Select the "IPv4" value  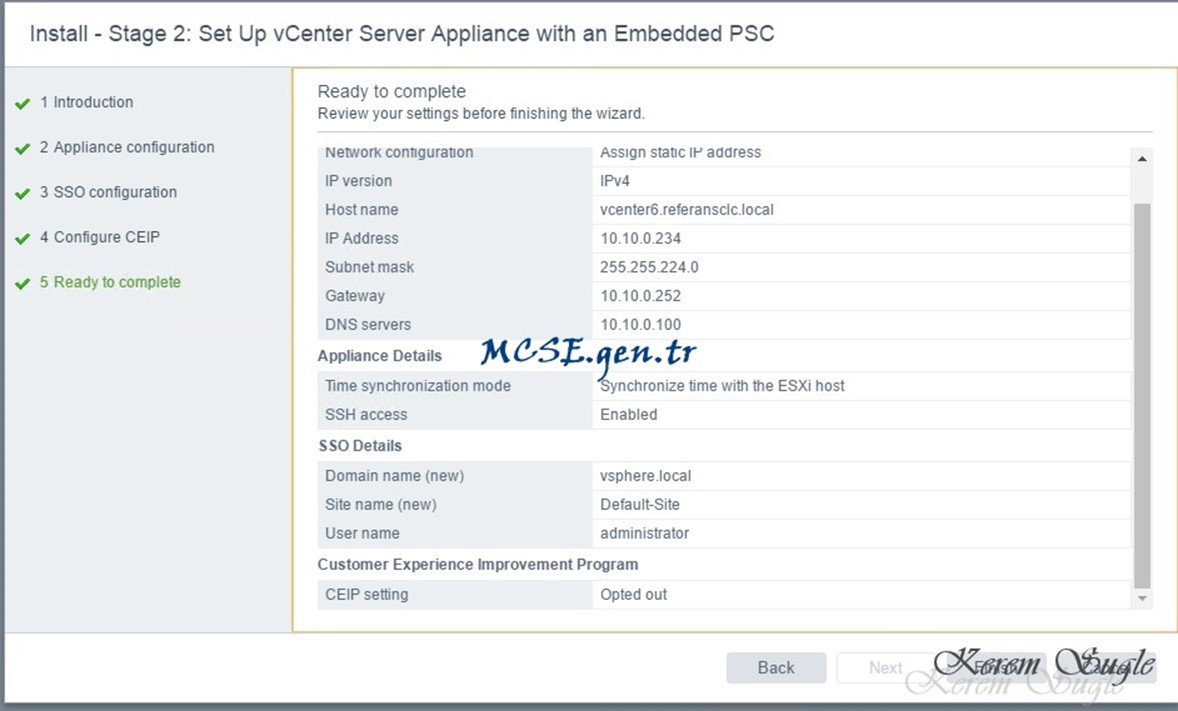(x=615, y=181)
